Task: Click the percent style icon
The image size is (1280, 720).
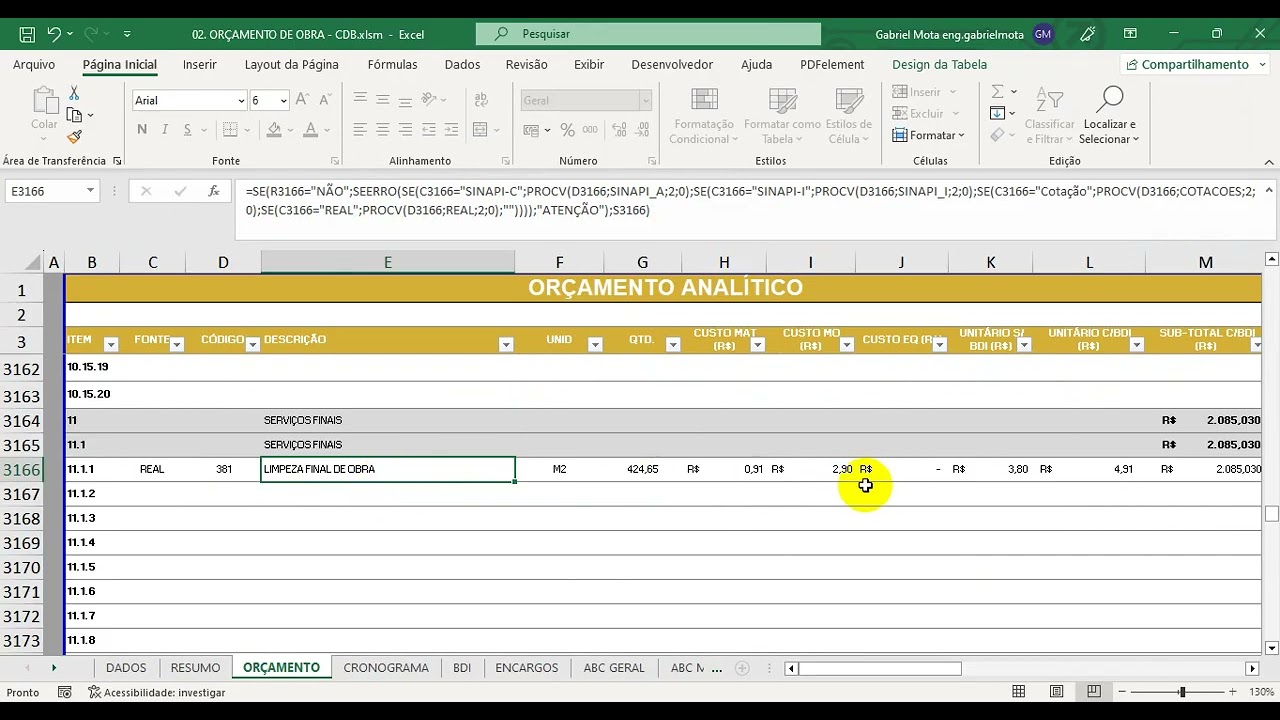Action: click(567, 130)
